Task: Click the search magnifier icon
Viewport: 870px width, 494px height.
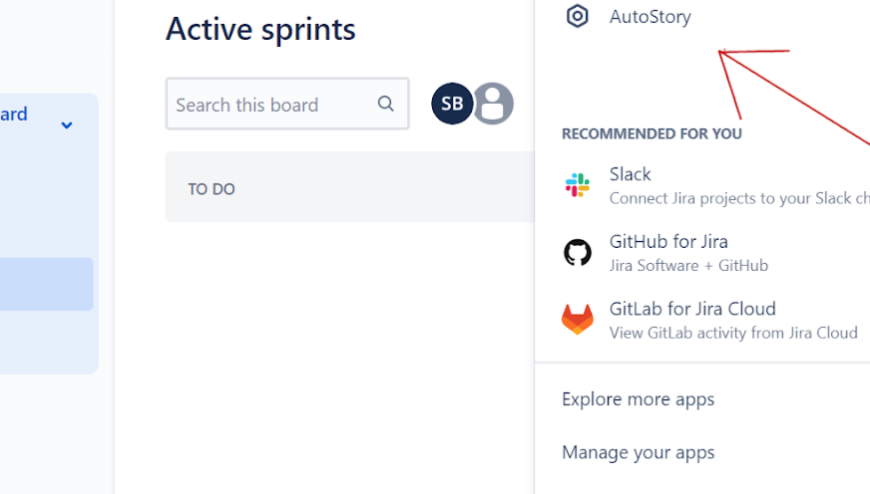Action: click(386, 104)
